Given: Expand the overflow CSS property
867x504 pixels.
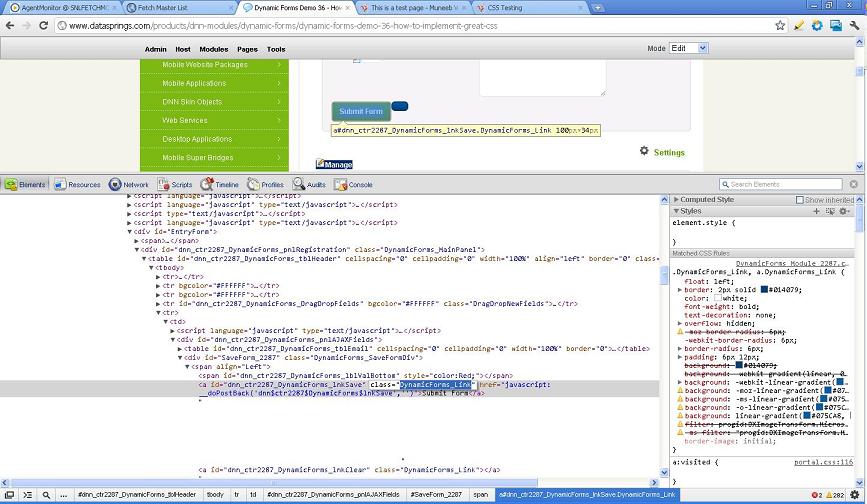Looking at the screenshot, I should (680, 323).
